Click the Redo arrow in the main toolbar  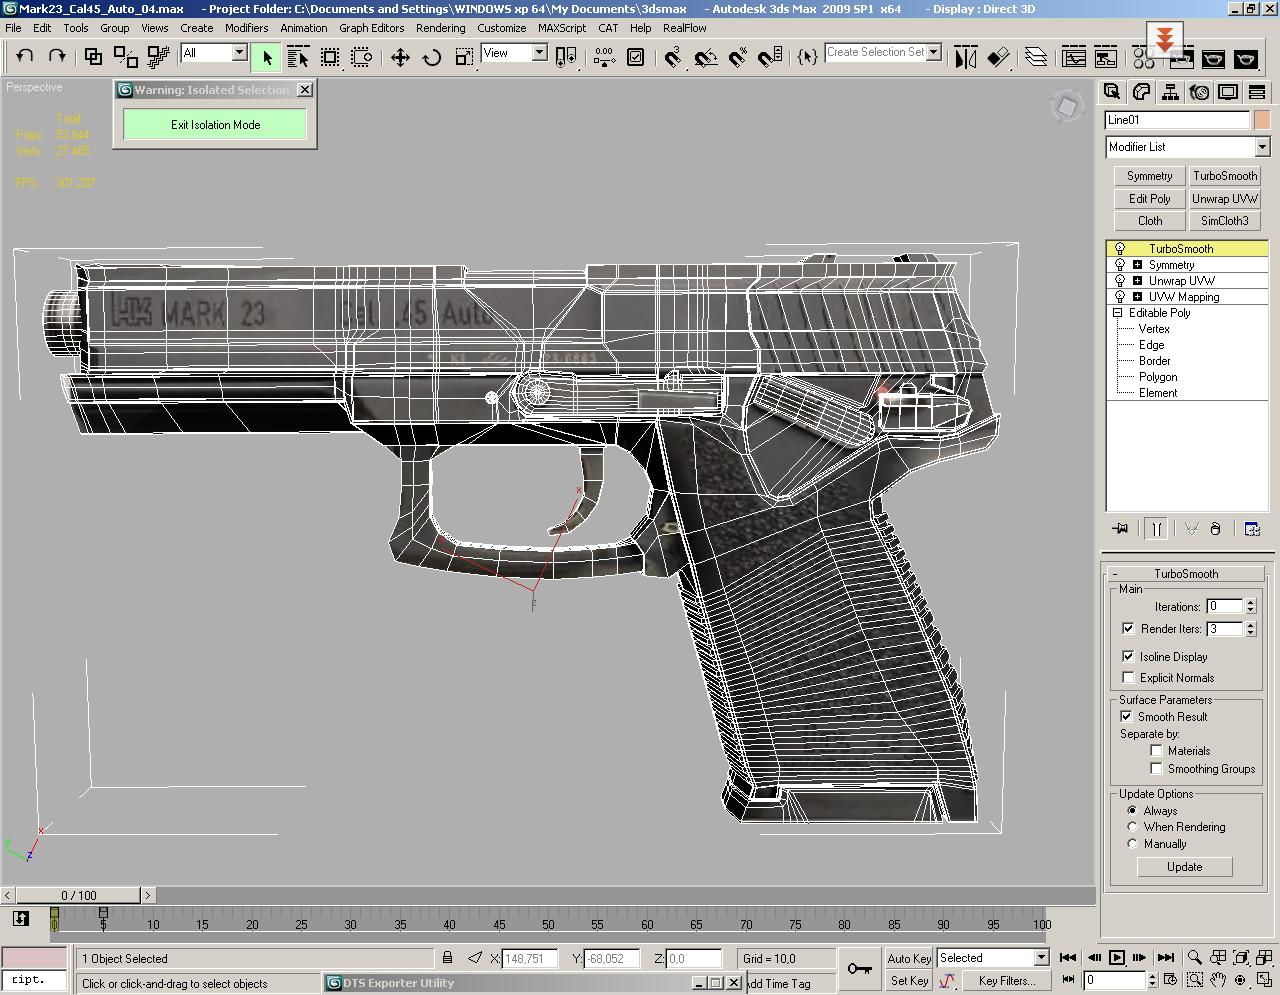pos(57,57)
